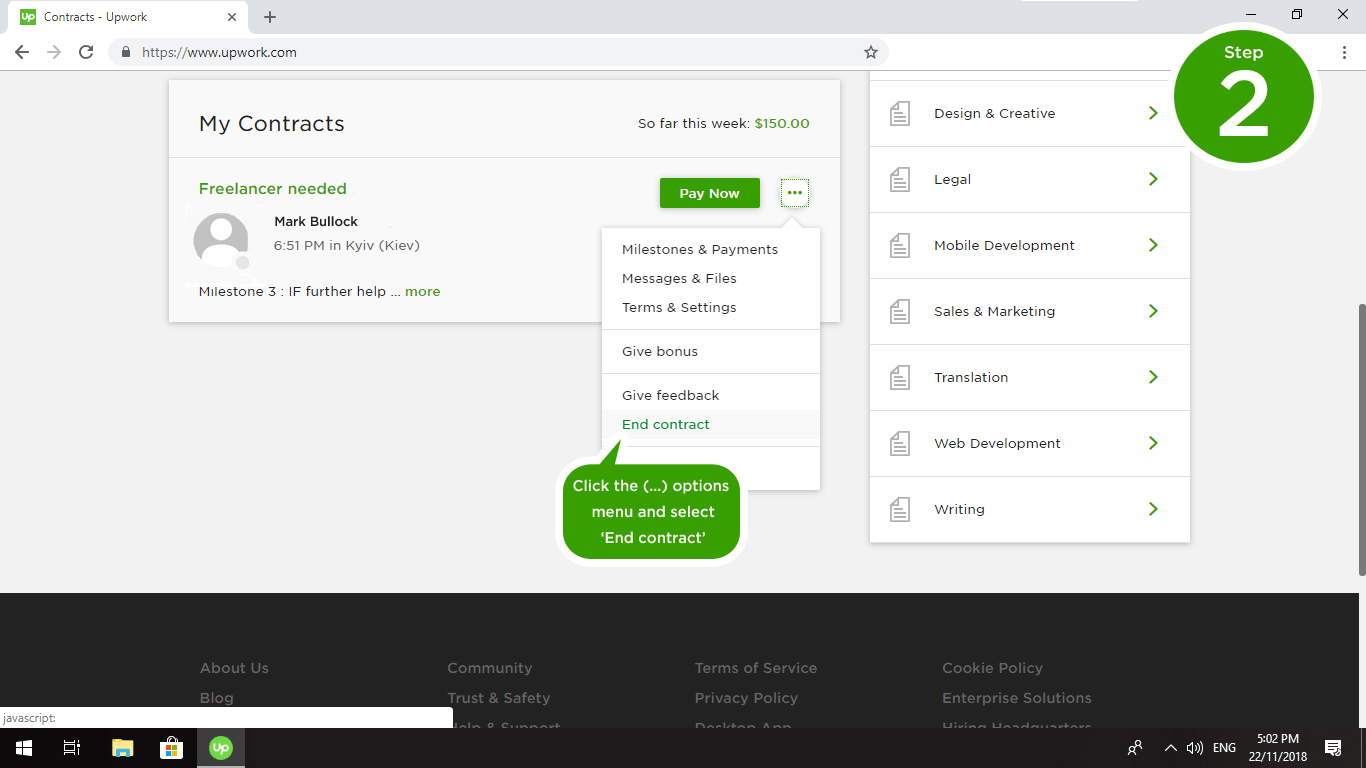Go forward using the browser forward arrow
Viewport: 1366px width, 768px height.
(x=54, y=52)
